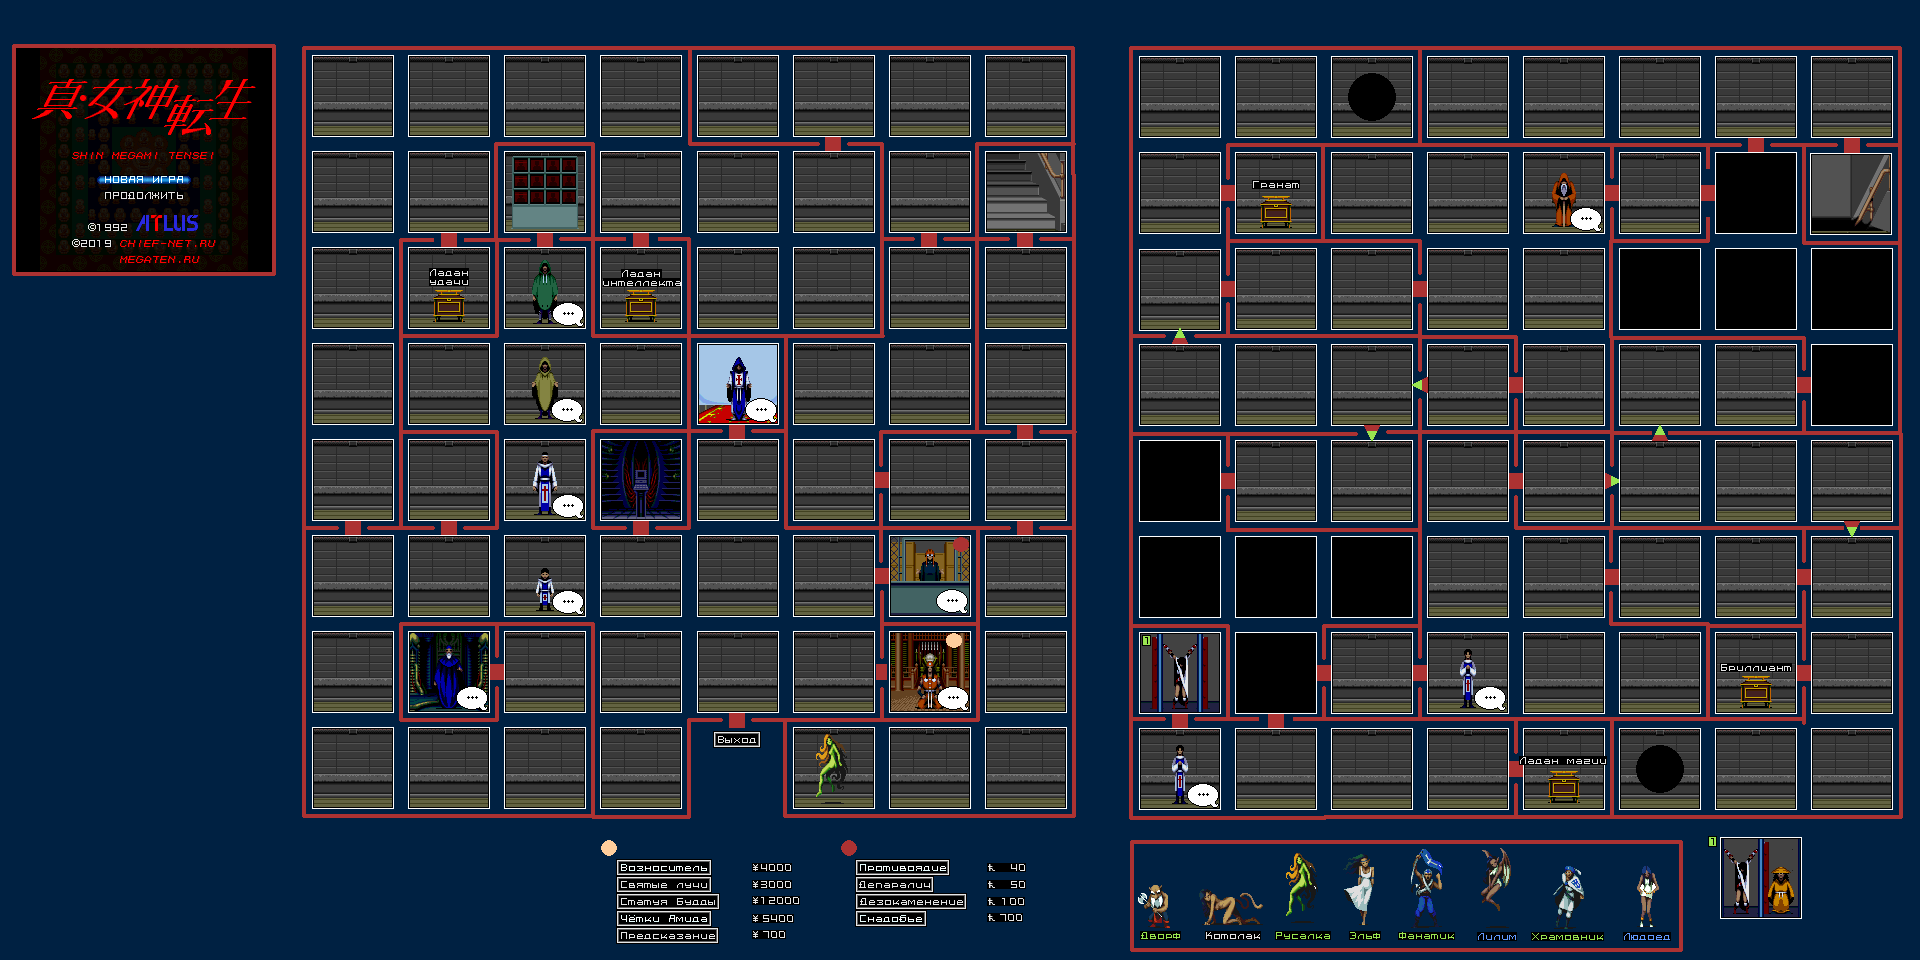This screenshot has width=1920, height=960.
Task: Click the Лилим demon sprite
Action: 1495,881
